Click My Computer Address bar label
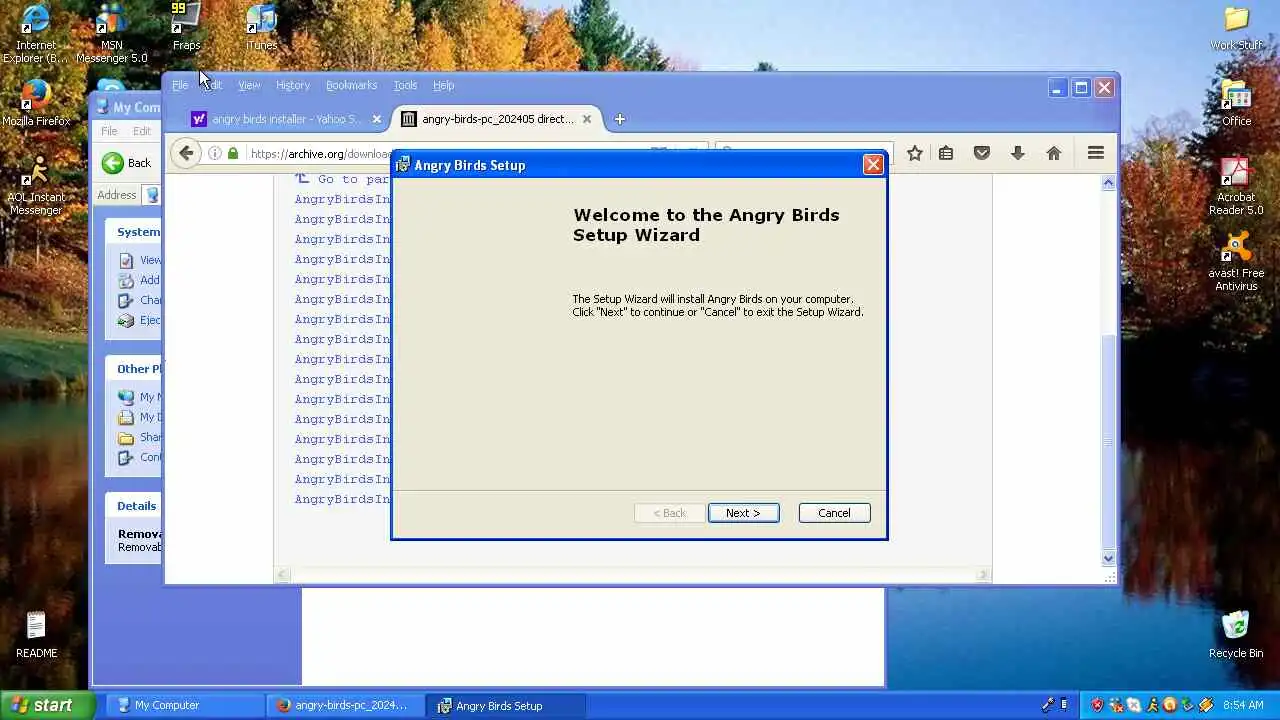Screen dimensions: 1280x720 click(x=117, y=195)
